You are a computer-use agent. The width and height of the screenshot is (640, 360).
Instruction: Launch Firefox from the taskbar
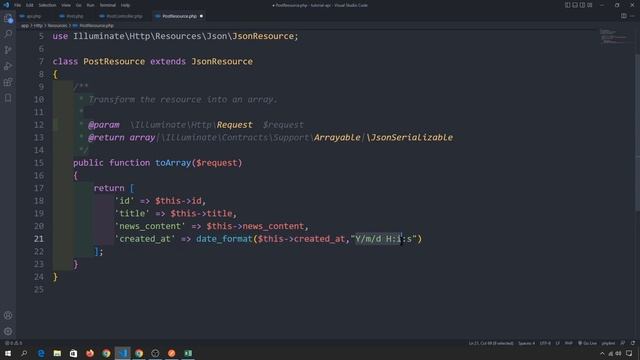[x=90, y=353]
